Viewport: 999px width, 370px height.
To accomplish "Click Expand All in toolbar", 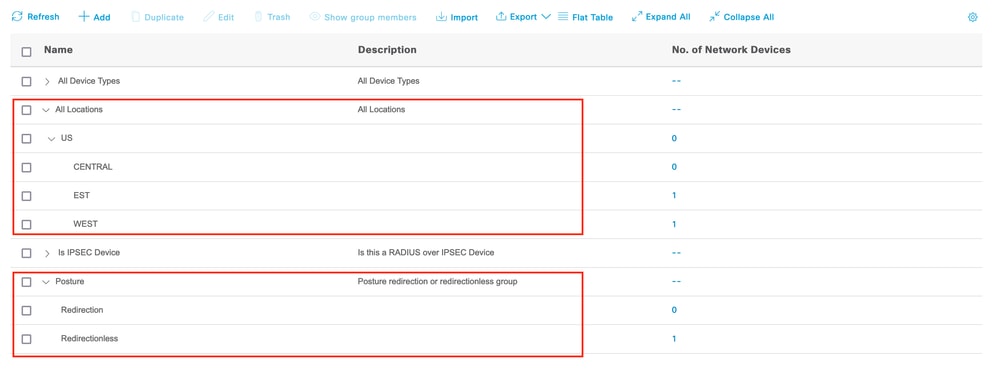I will tap(661, 17).
